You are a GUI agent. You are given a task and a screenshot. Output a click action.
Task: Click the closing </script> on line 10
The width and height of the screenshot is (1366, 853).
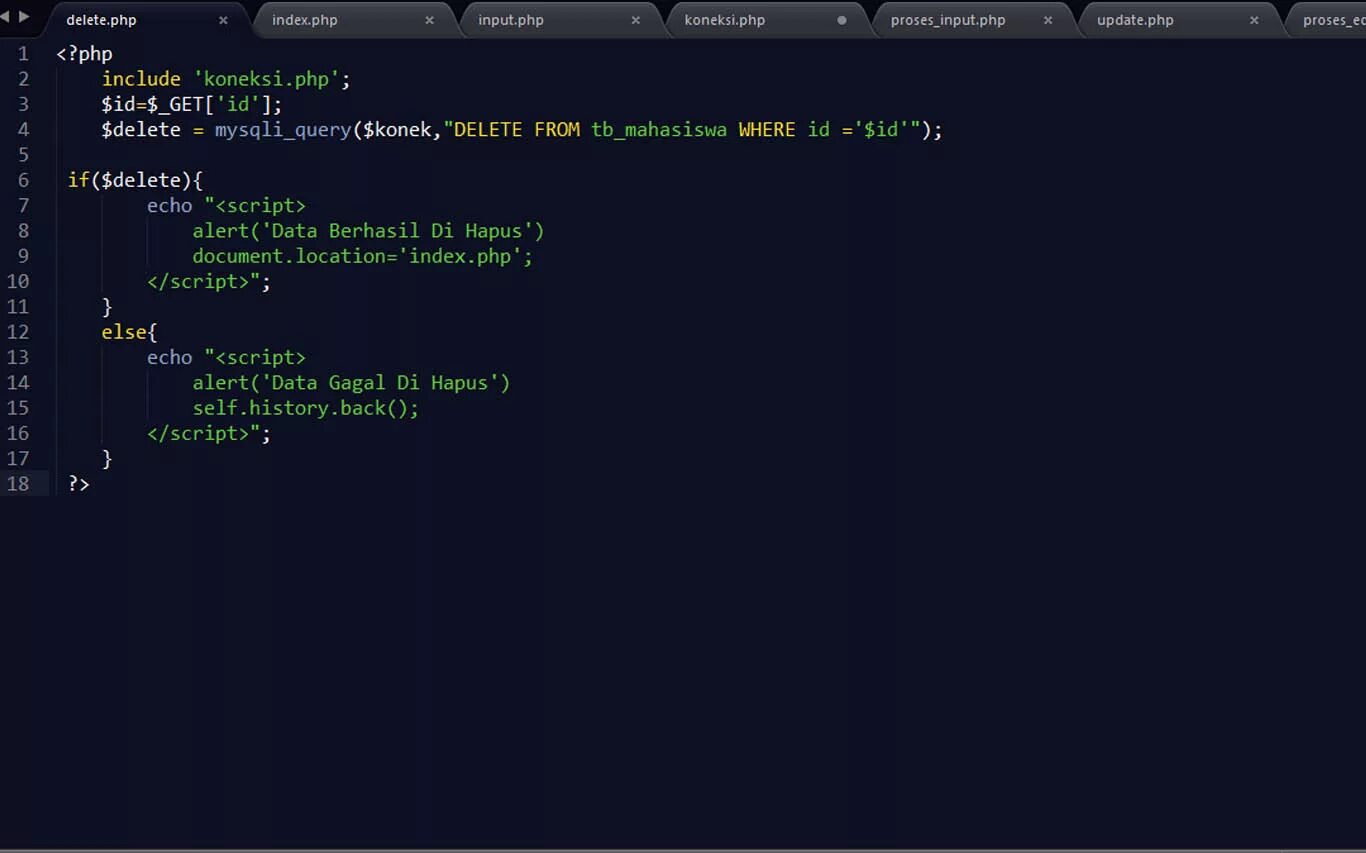pyautogui.click(x=198, y=282)
